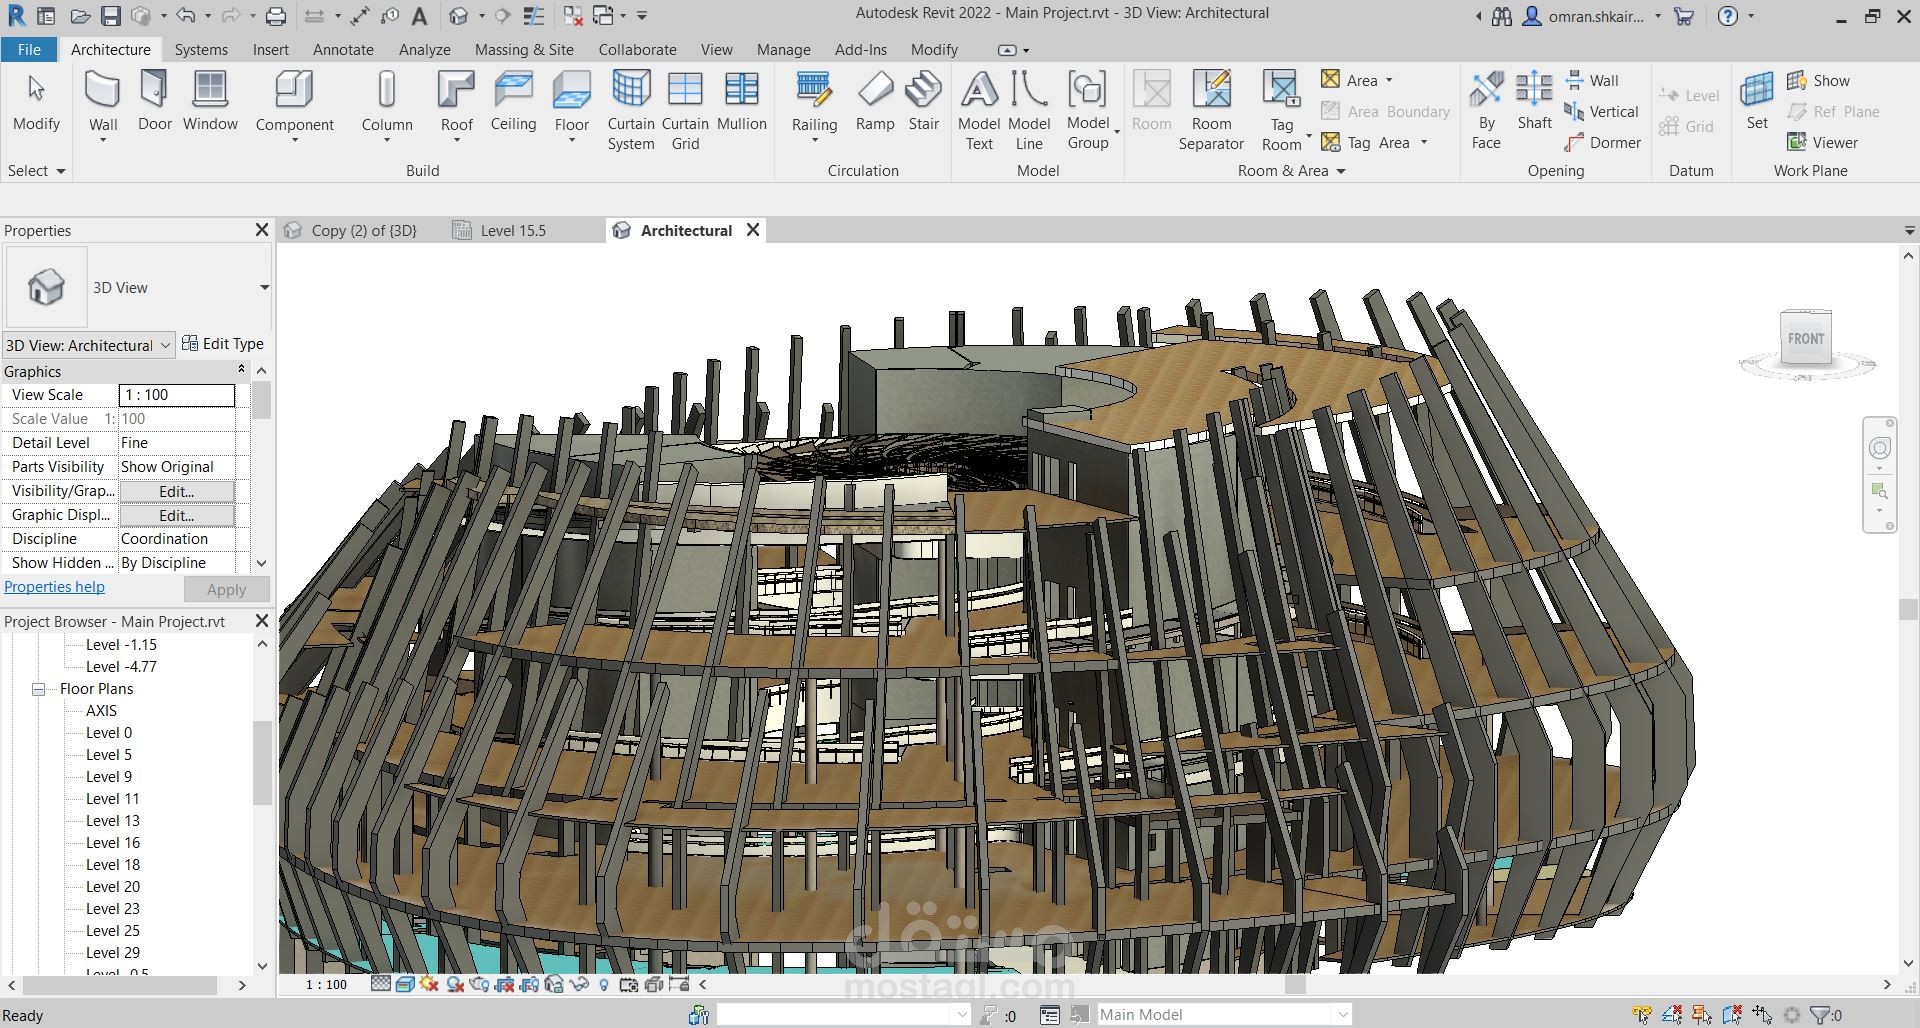Open Temporary Hide/Isolate glasses menu
This screenshot has width=1920, height=1028.
(x=578, y=984)
